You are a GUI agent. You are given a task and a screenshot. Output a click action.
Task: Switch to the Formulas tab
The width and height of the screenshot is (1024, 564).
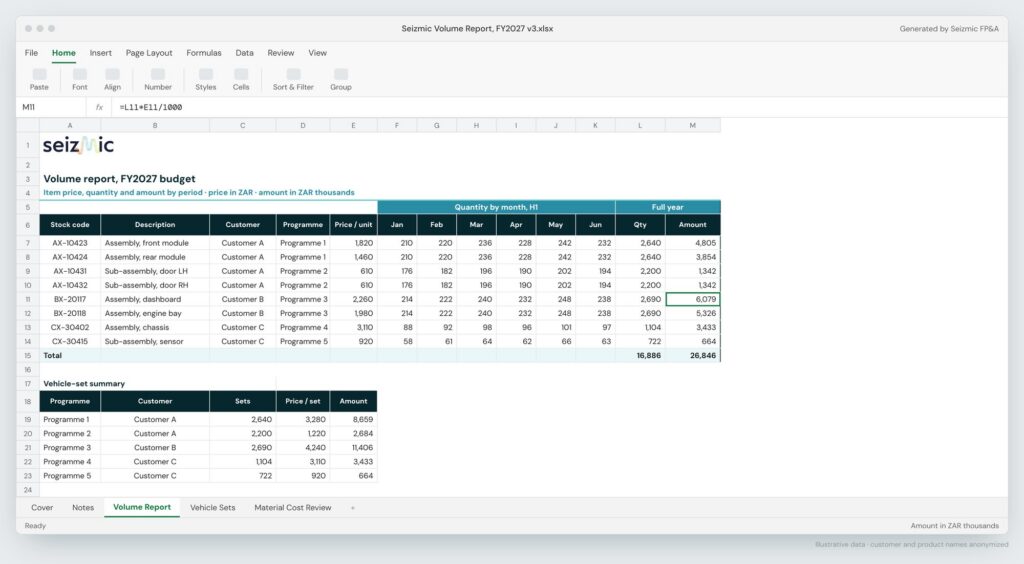[204, 53]
